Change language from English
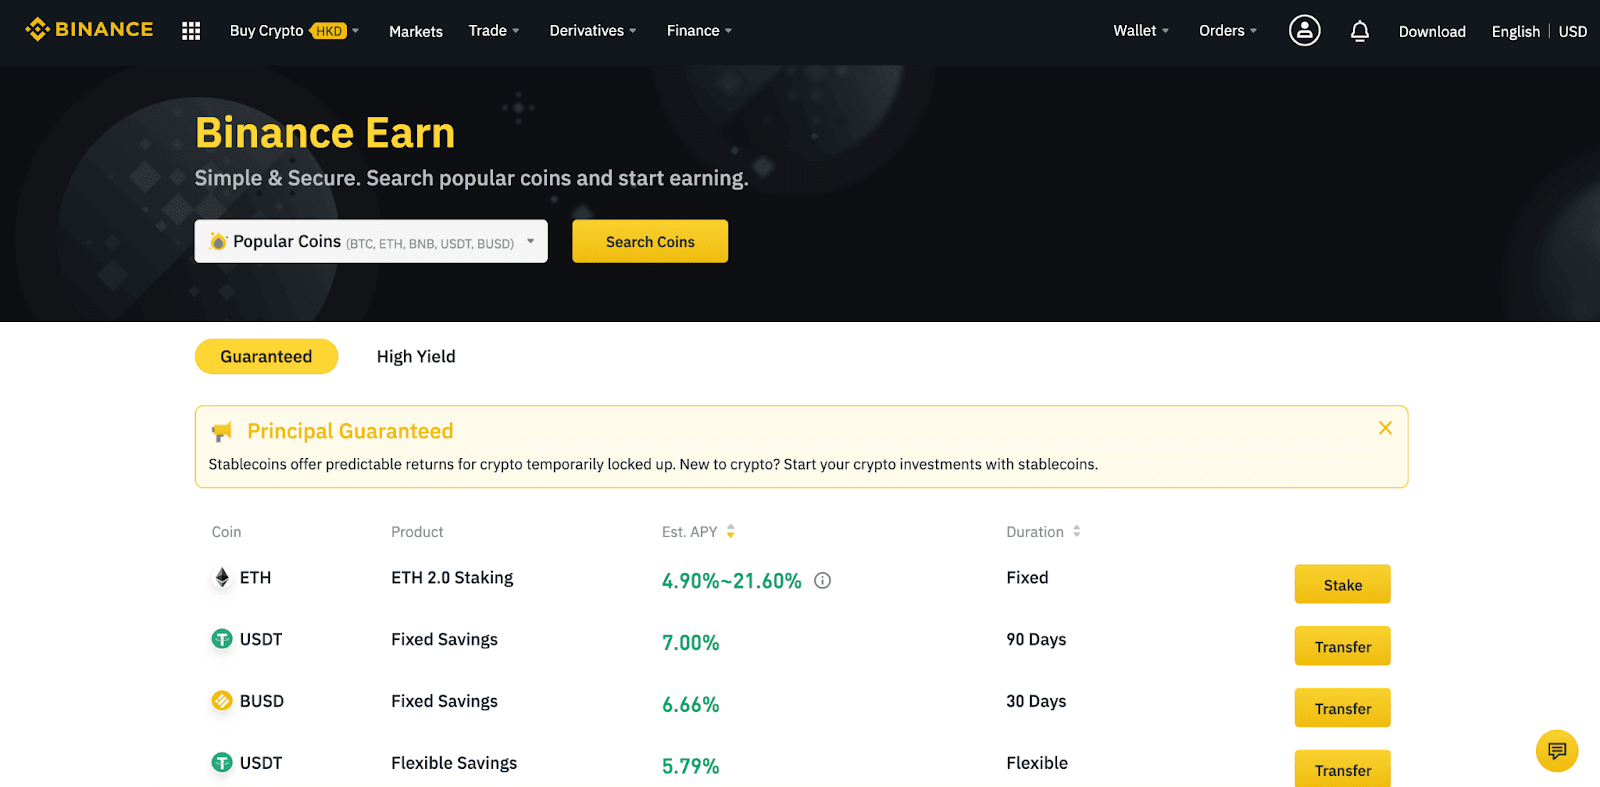1600x787 pixels. 1515,32
